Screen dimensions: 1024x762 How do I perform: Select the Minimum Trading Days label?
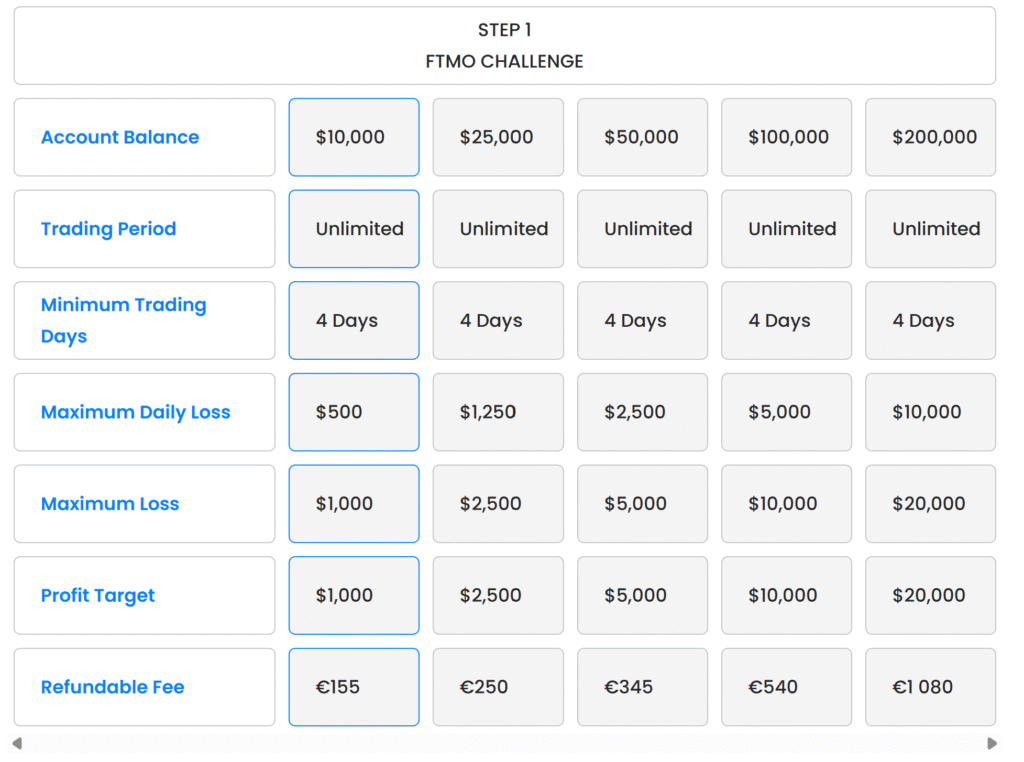[x=123, y=320]
